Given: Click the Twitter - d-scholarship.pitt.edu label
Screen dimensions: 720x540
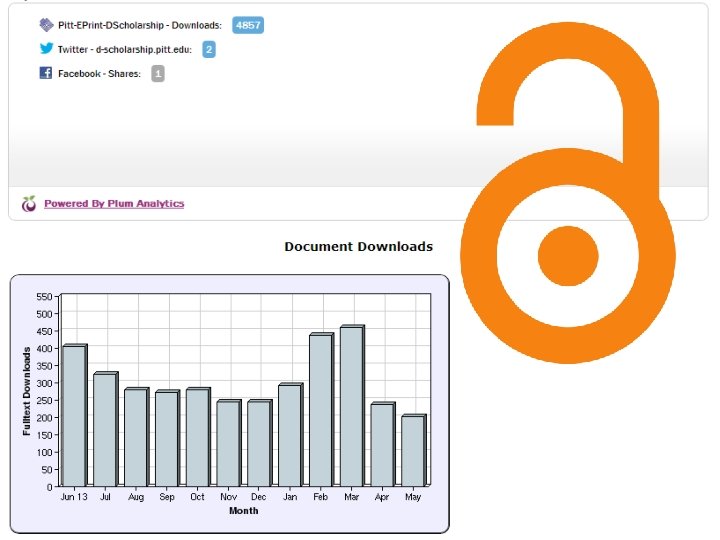Looking at the screenshot, I should pos(124,49).
